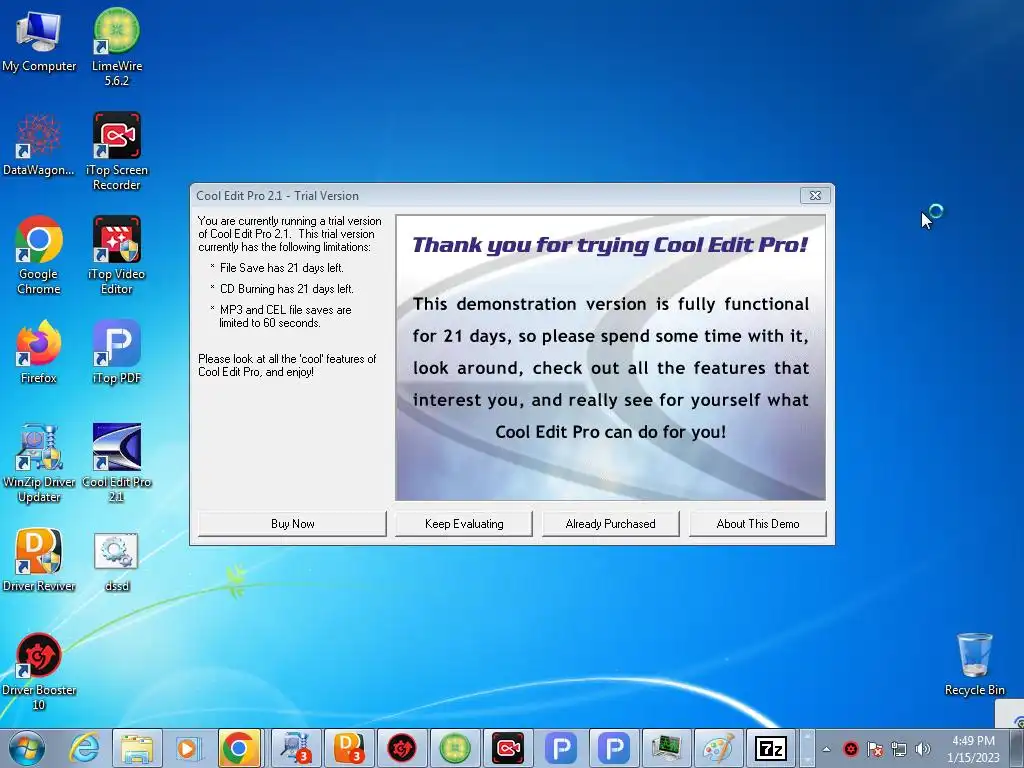This screenshot has width=1024, height=768.
Task: Open the green monitor taskbar button
Action: [666, 748]
